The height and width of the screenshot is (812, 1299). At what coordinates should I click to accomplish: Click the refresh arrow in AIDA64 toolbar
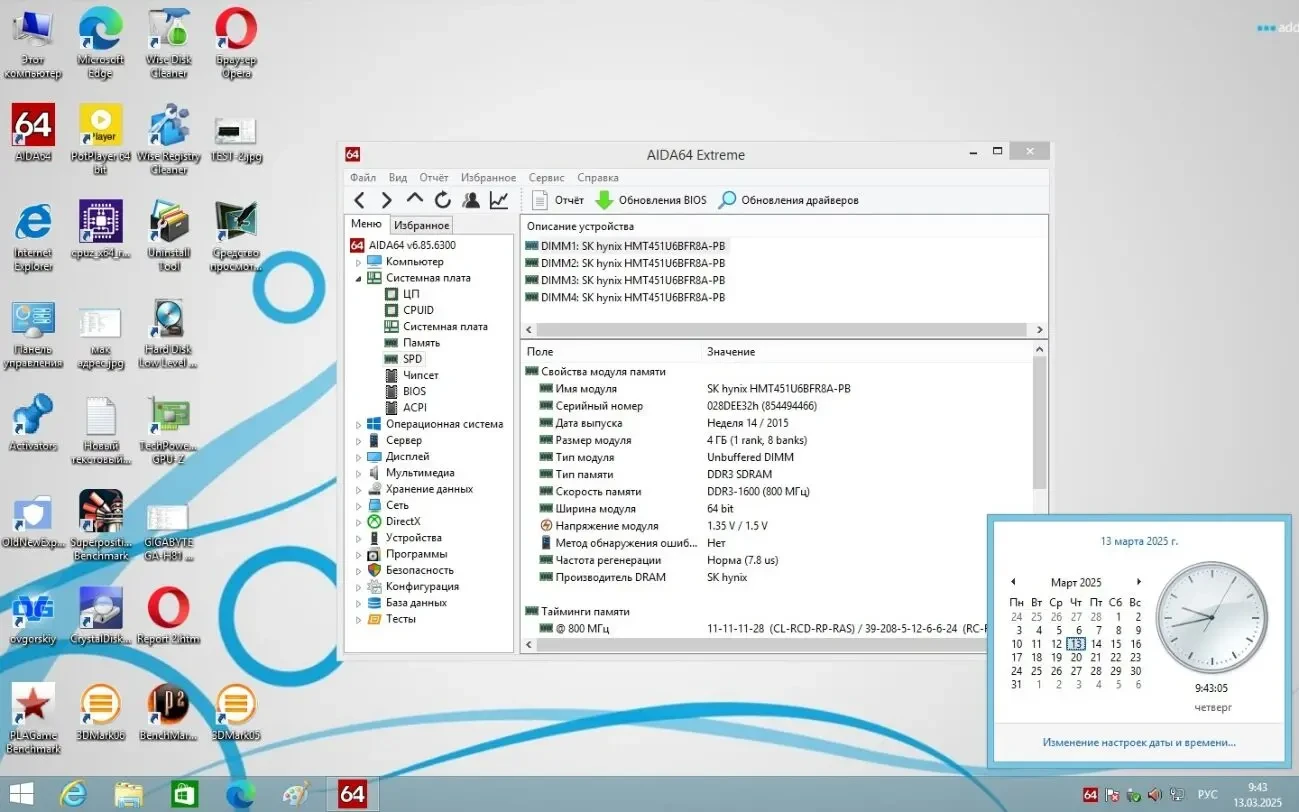tap(442, 199)
